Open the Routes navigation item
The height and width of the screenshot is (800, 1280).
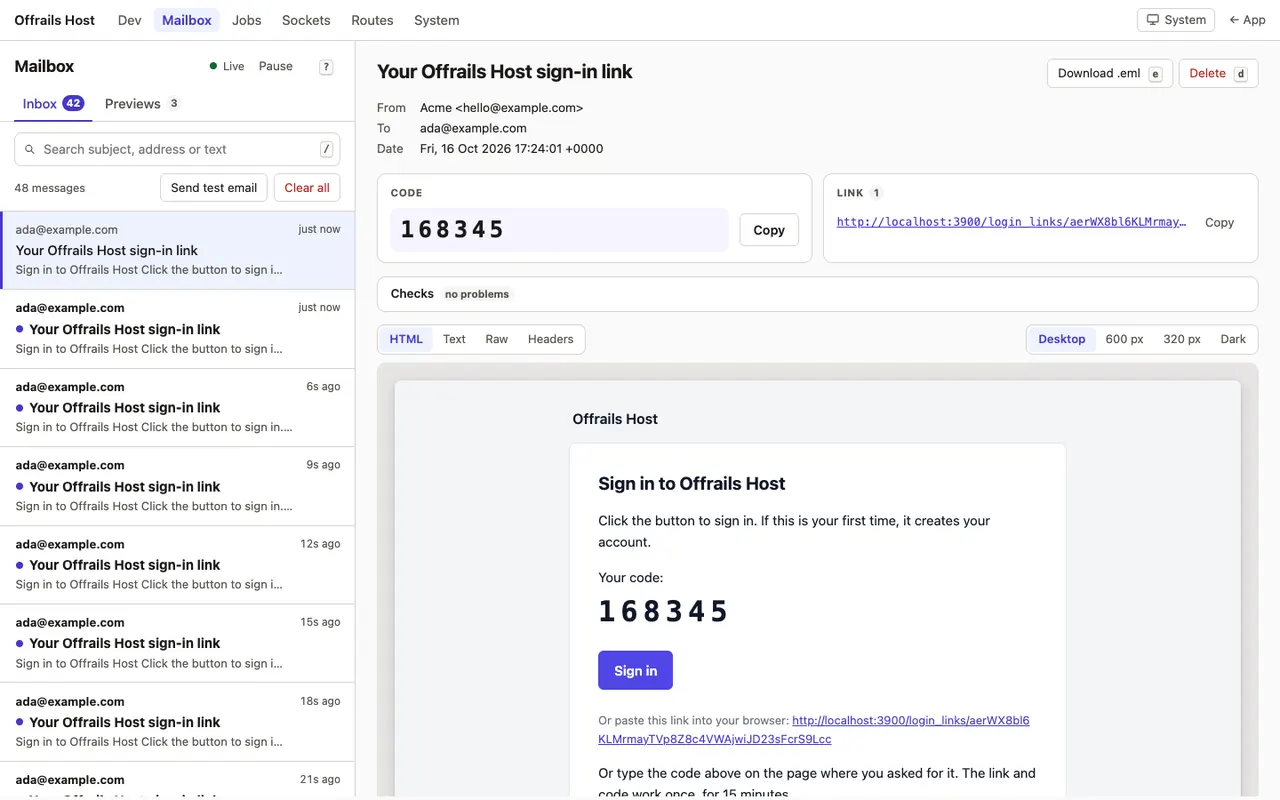coord(372,20)
